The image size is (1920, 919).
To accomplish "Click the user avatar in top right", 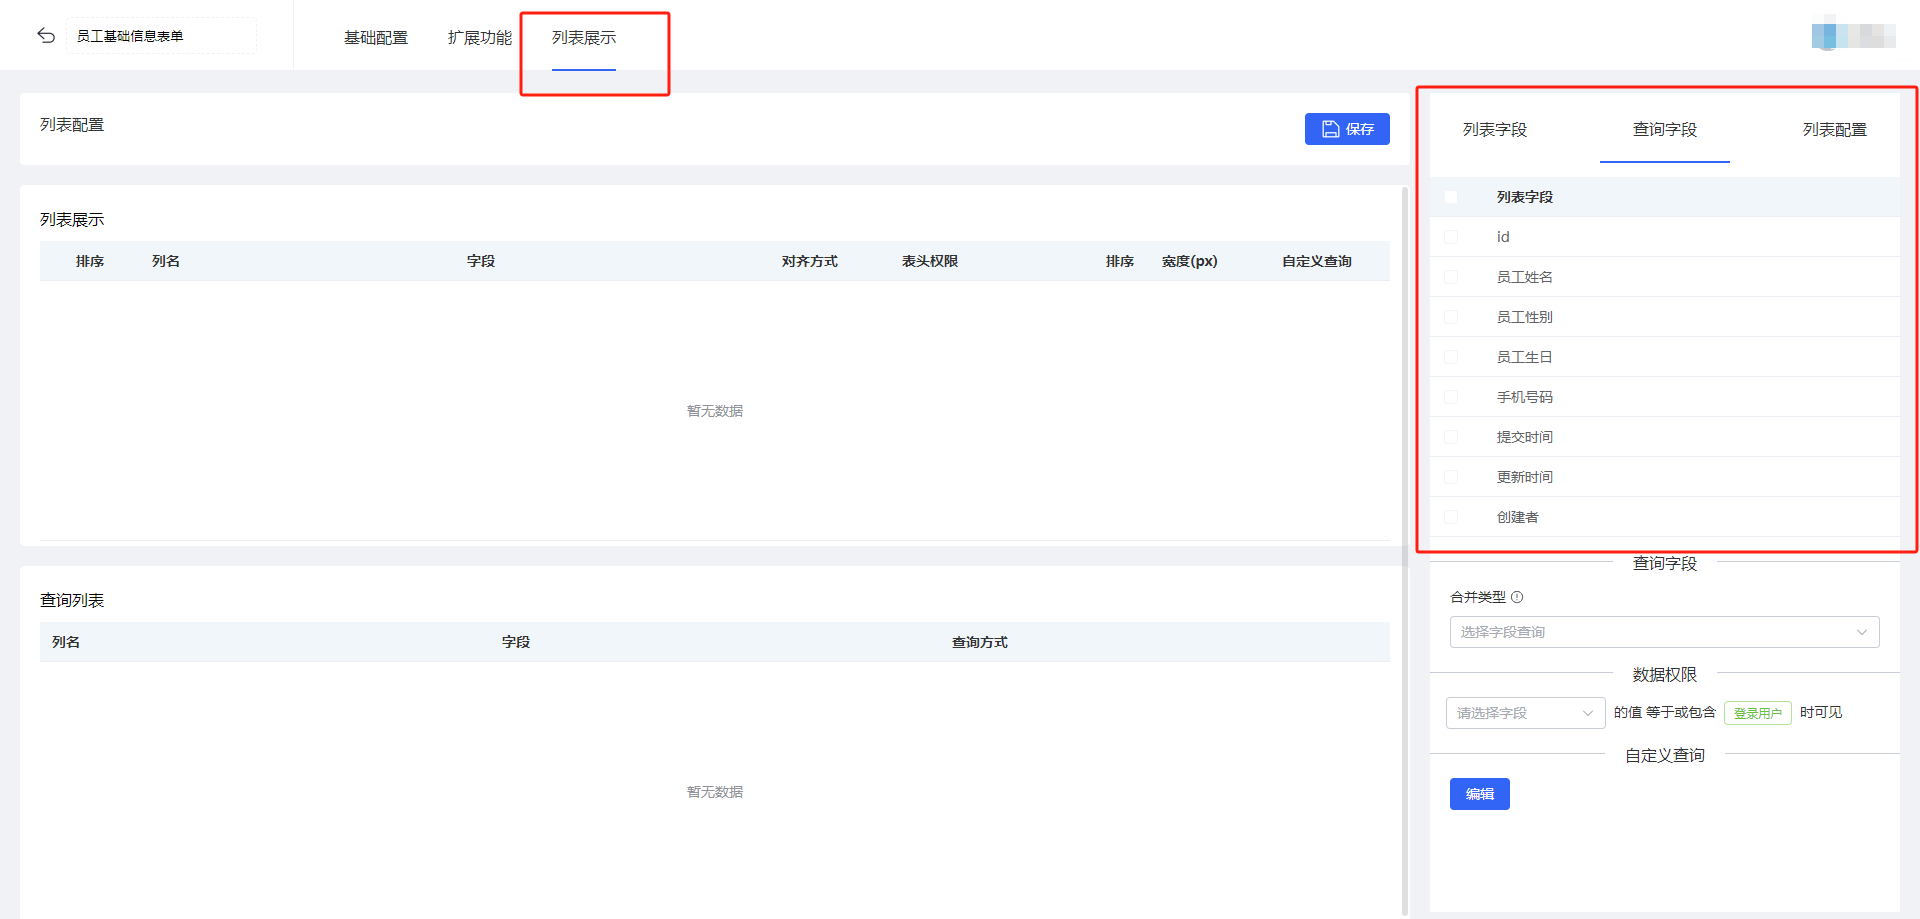I will tap(1852, 36).
